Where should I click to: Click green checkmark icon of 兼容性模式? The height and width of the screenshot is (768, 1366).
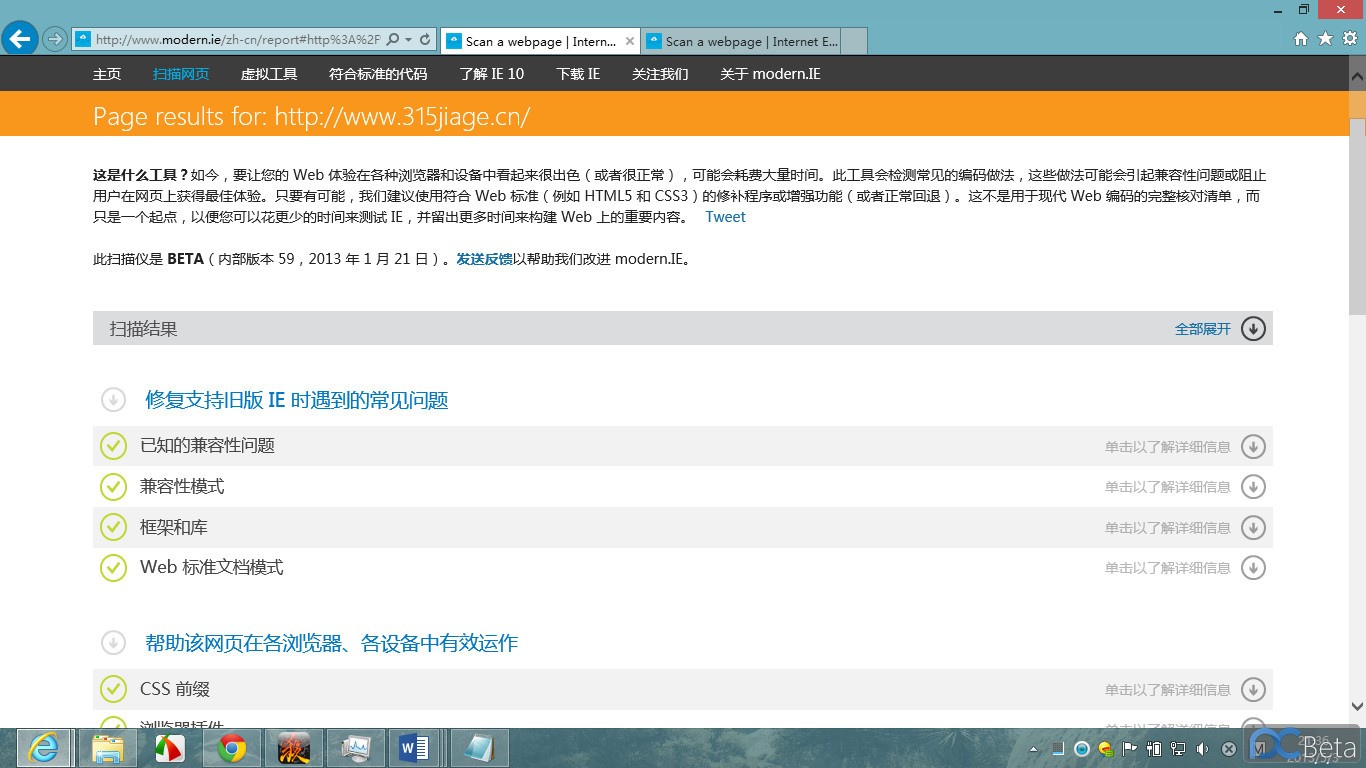pyautogui.click(x=113, y=487)
